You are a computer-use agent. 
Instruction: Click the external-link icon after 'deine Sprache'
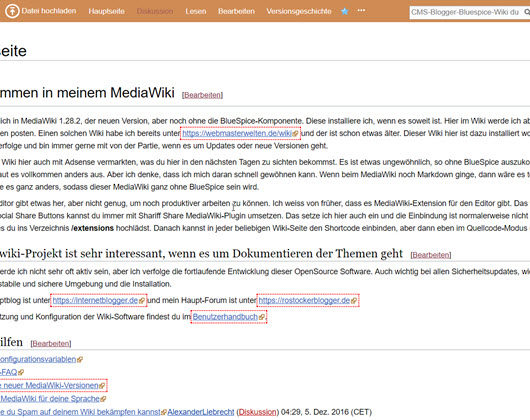103,399
